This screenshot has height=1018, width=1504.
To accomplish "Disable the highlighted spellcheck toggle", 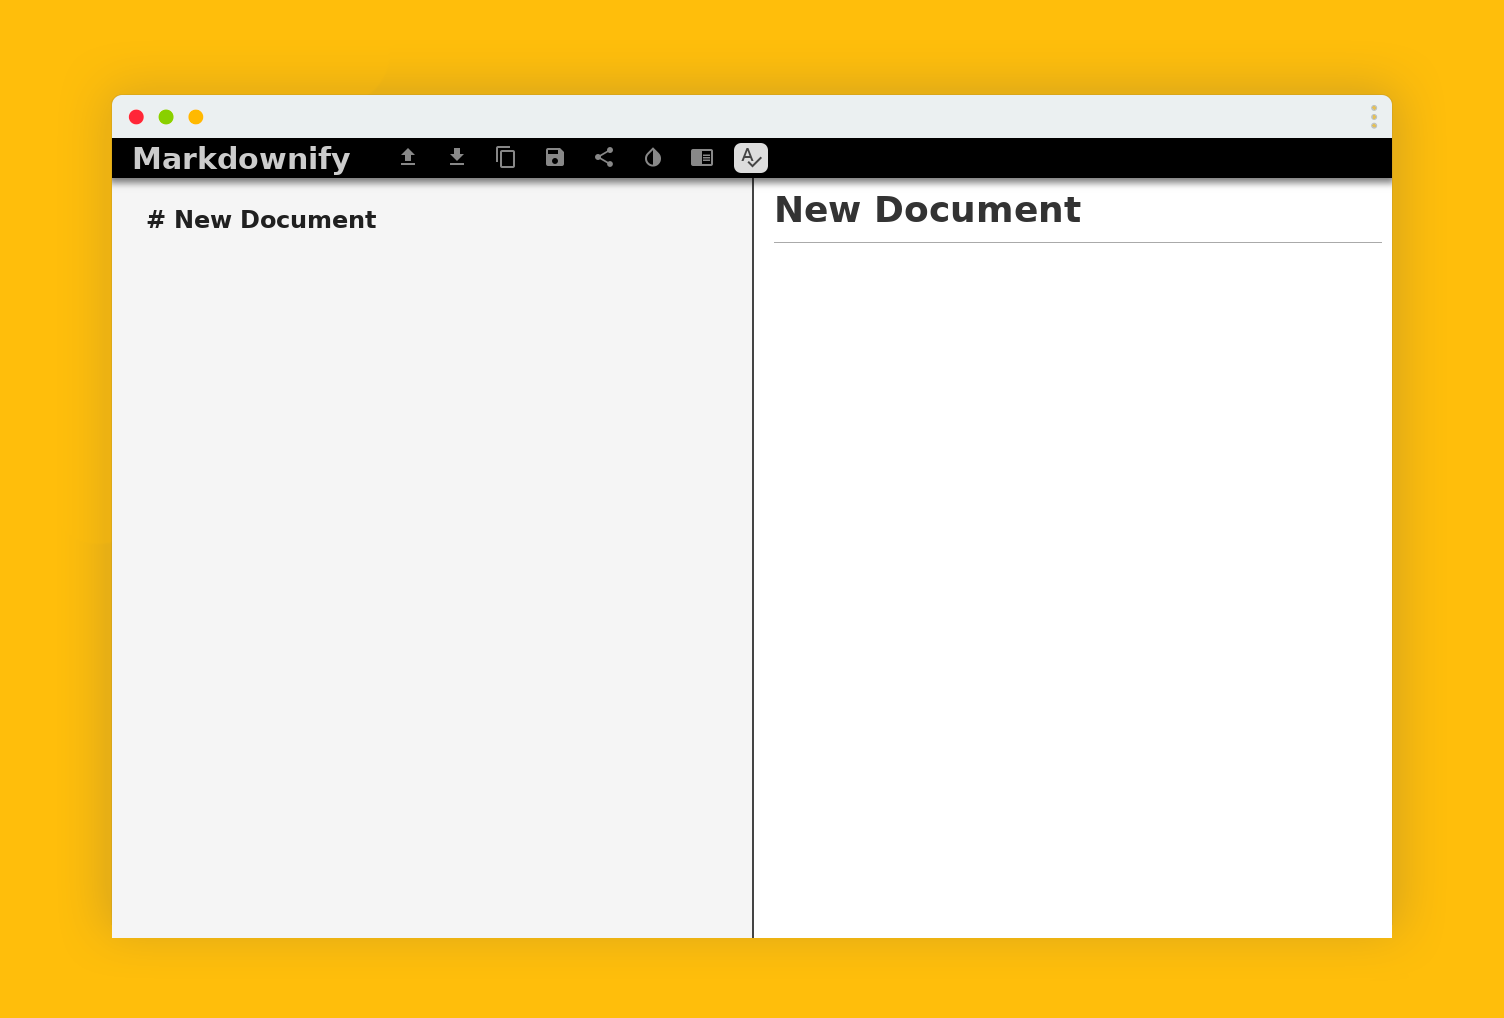I will (750, 157).
